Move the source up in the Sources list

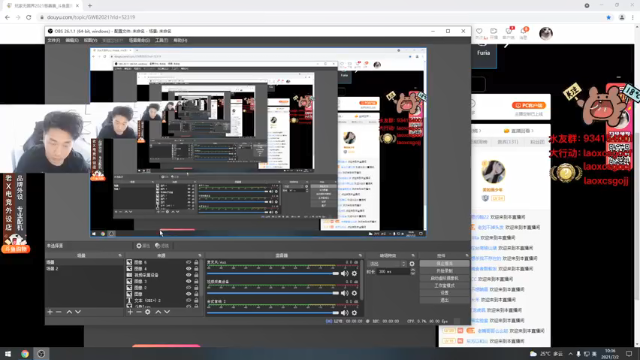[x=158, y=312]
